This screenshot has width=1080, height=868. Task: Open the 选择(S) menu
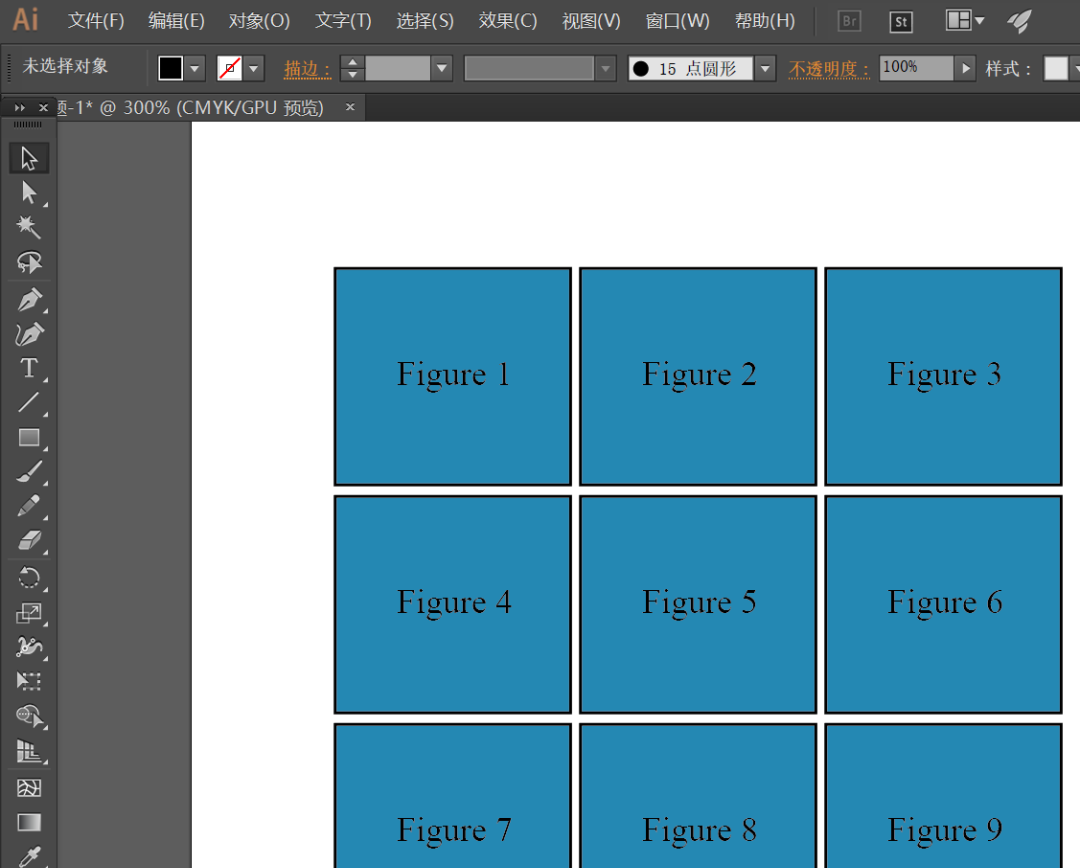(x=425, y=21)
